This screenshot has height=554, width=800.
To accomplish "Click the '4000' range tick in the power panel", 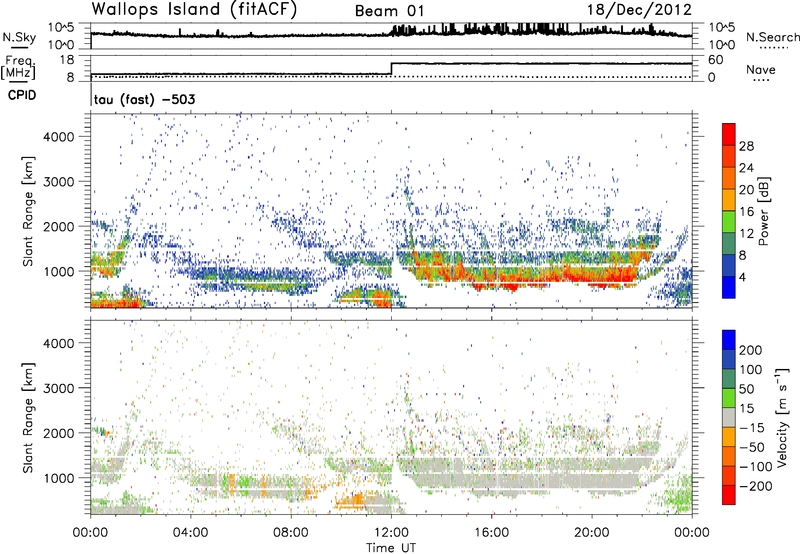I will coord(58,137).
